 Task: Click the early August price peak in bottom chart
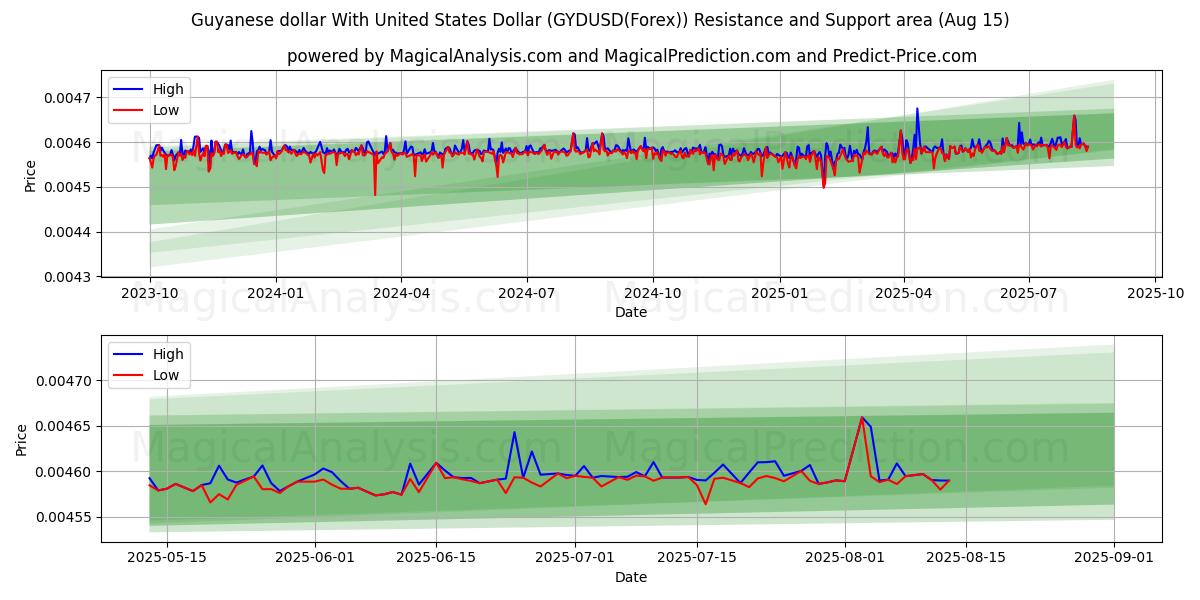(x=862, y=418)
